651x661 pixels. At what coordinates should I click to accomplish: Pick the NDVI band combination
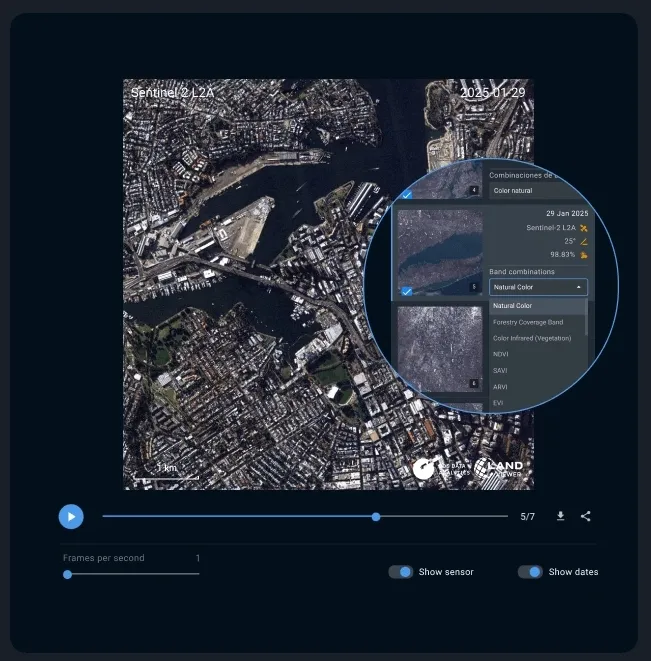point(502,354)
